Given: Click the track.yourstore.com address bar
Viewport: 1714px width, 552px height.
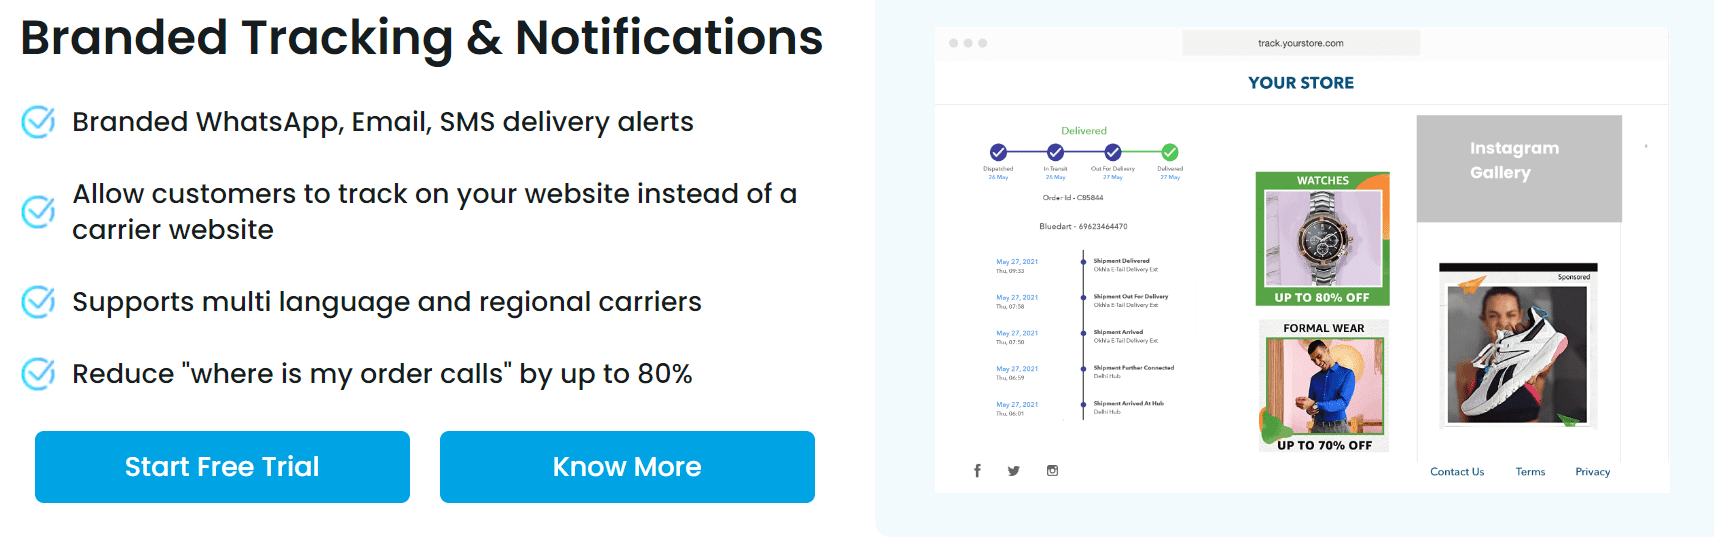Looking at the screenshot, I should point(1300,43).
